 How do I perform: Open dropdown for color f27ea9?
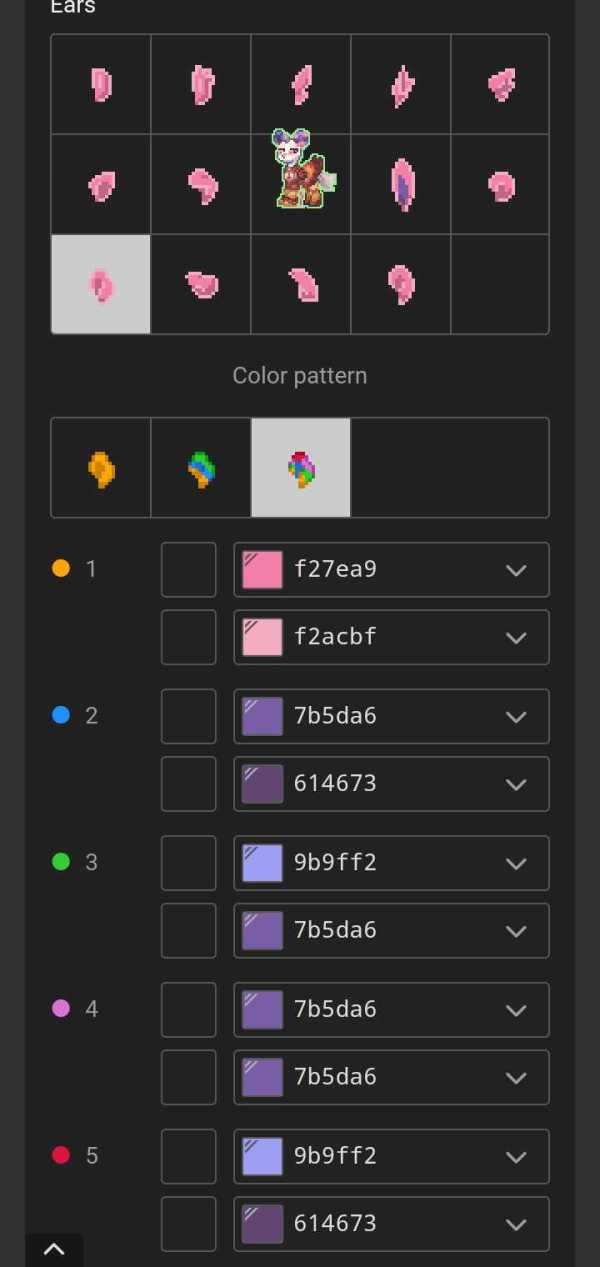coord(516,570)
